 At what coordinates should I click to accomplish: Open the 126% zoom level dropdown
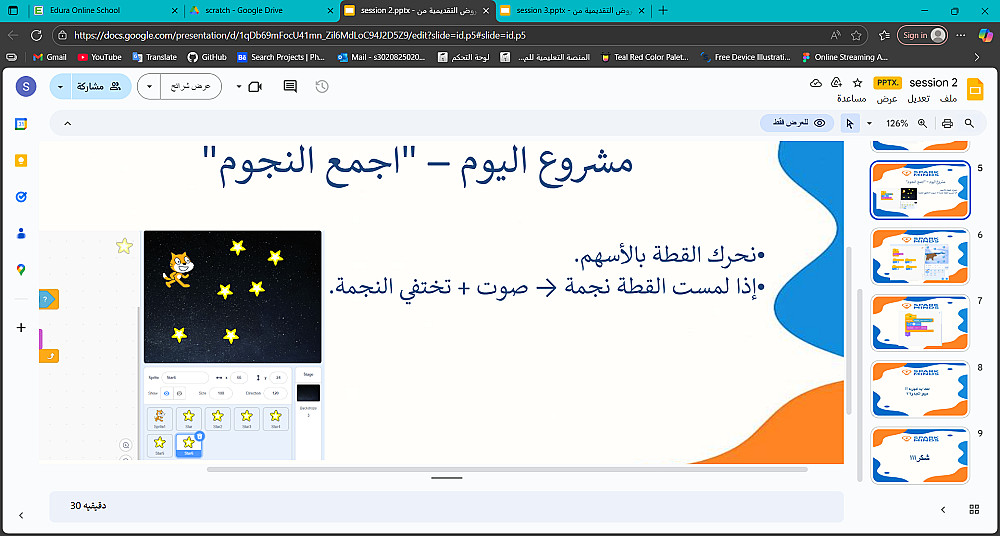(897, 123)
